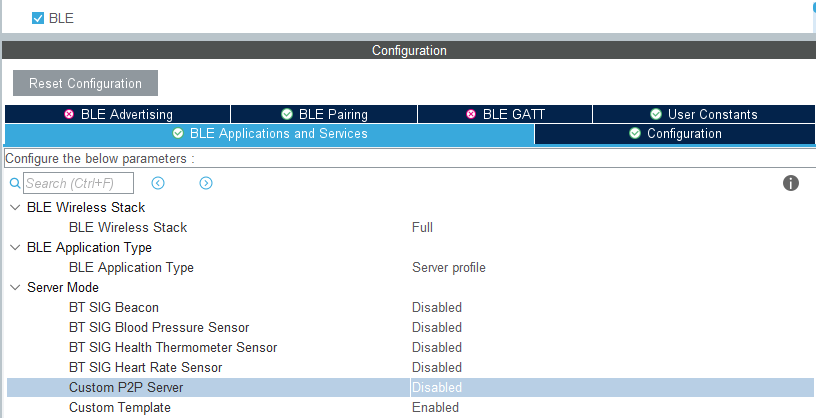This screenshot has width=816, height=418.
Task: Open the BLE GATT tab
Action: click(x=505, y=115)
